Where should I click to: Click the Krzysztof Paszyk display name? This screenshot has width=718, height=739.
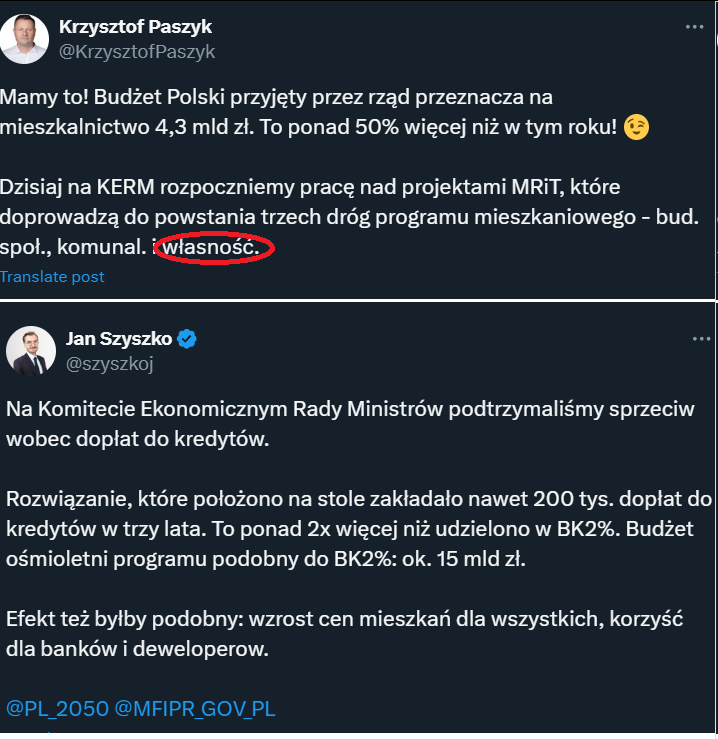coord(135,27)
